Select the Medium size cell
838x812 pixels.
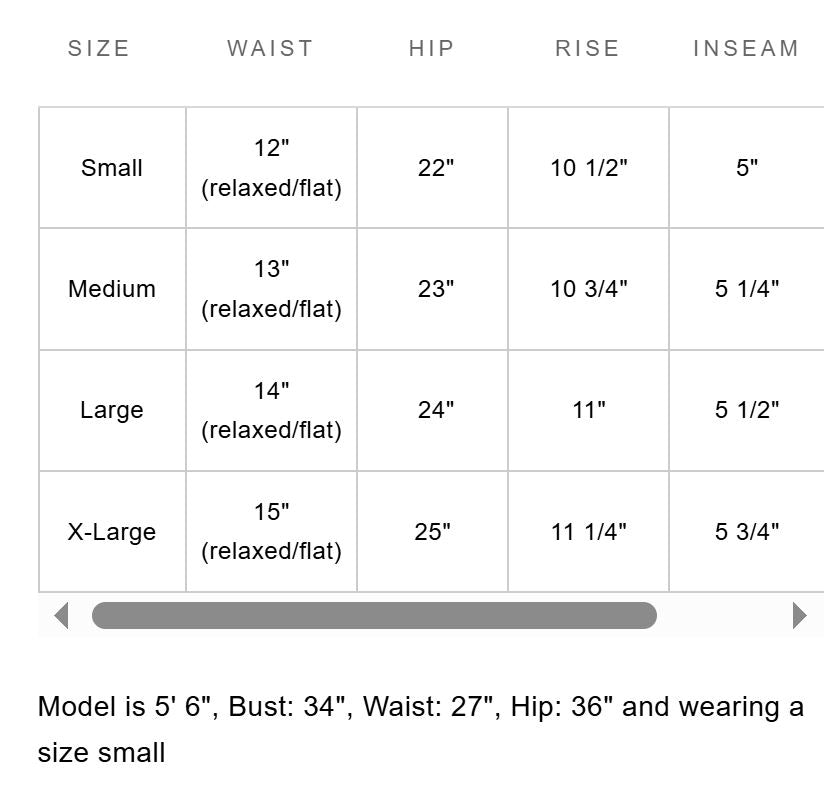[x=112, y=289]
